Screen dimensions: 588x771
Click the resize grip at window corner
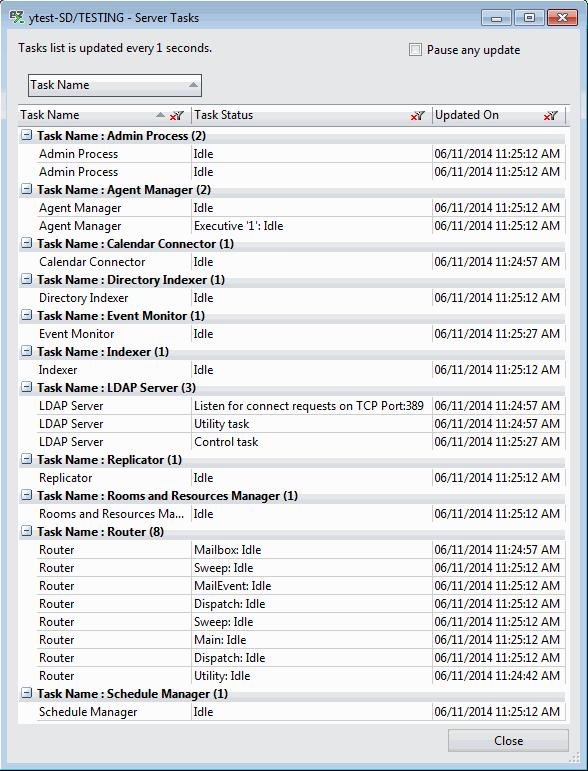coord(574,756)
